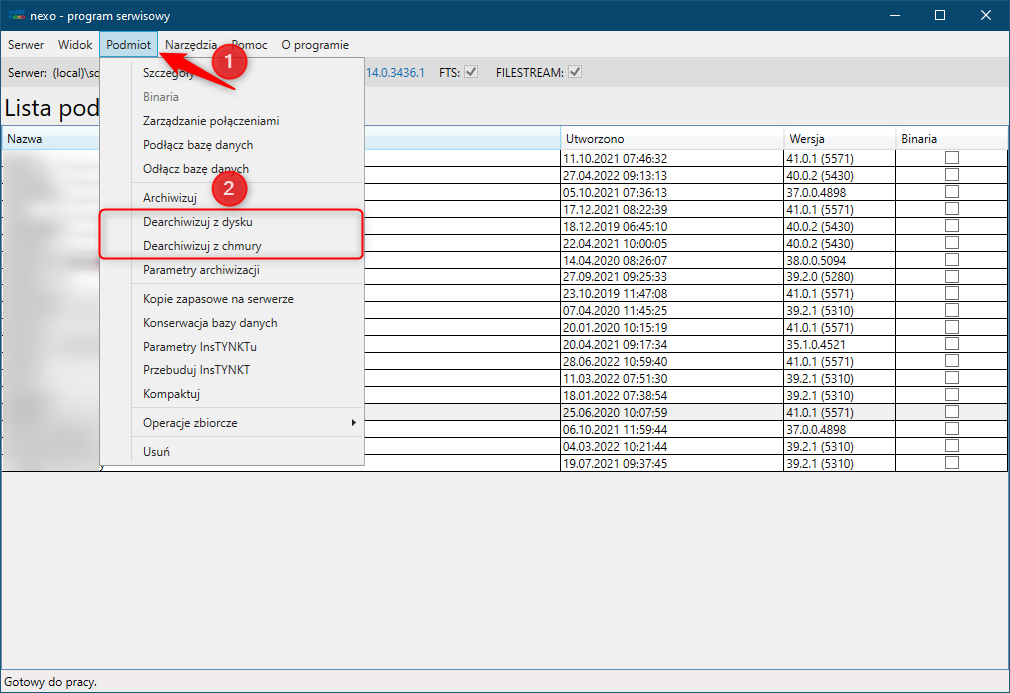Screen dimensions: 1010x693
Task: Click the nexo app icon in title bar
Action: tap(17, 15)
